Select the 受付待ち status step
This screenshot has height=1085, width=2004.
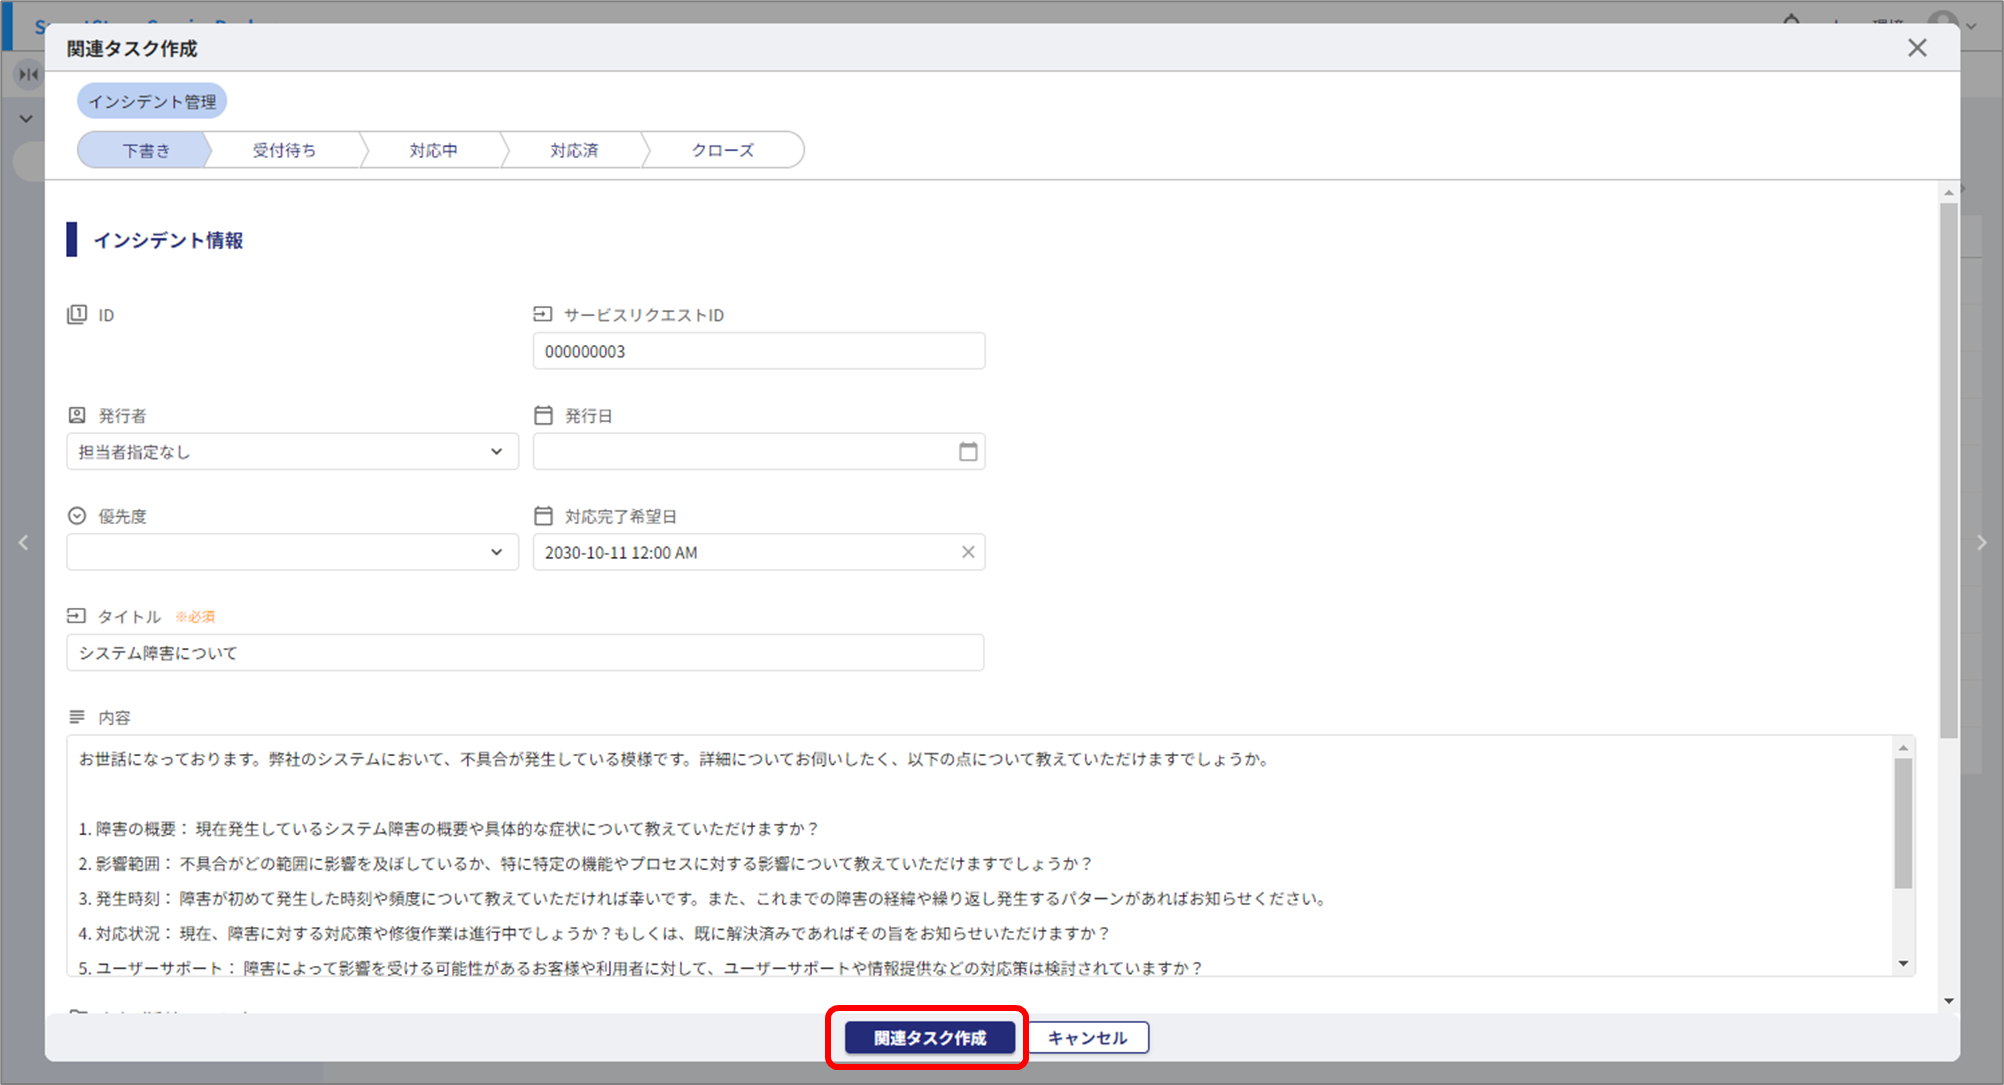coord(284,150)
